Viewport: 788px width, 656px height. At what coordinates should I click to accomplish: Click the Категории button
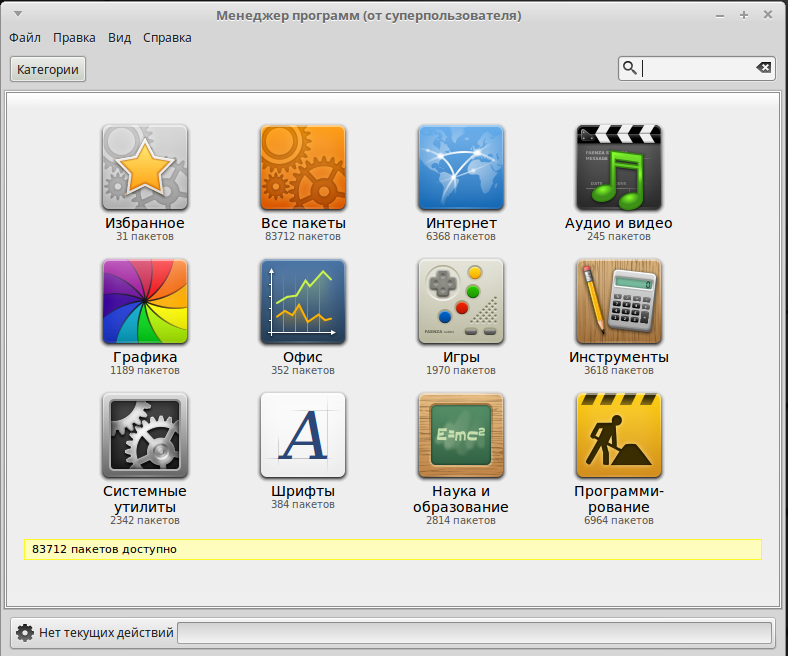[x=48, y=69]
